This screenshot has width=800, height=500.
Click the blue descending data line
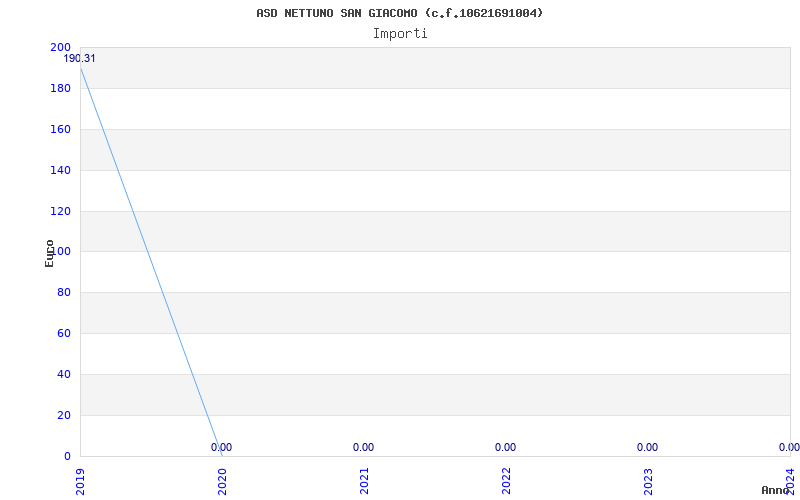coord(152,261)
